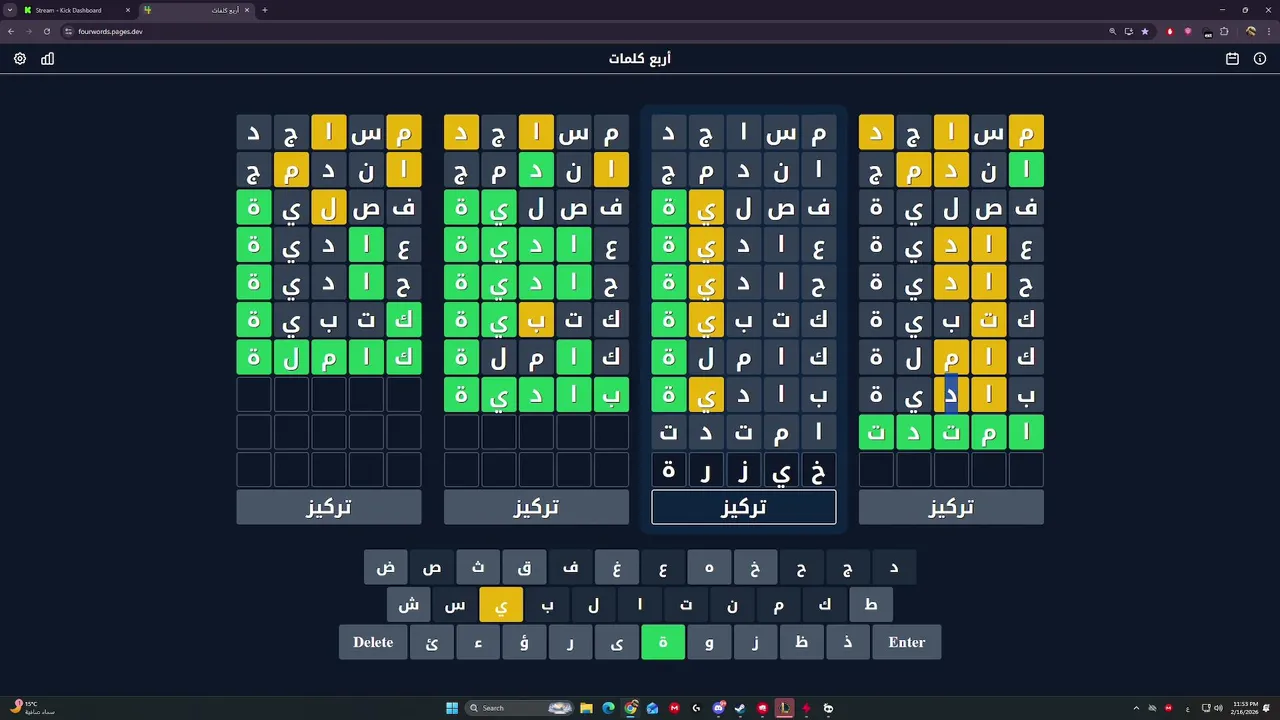Launch Microsoft Edge from the taskbar

point(608,708)
